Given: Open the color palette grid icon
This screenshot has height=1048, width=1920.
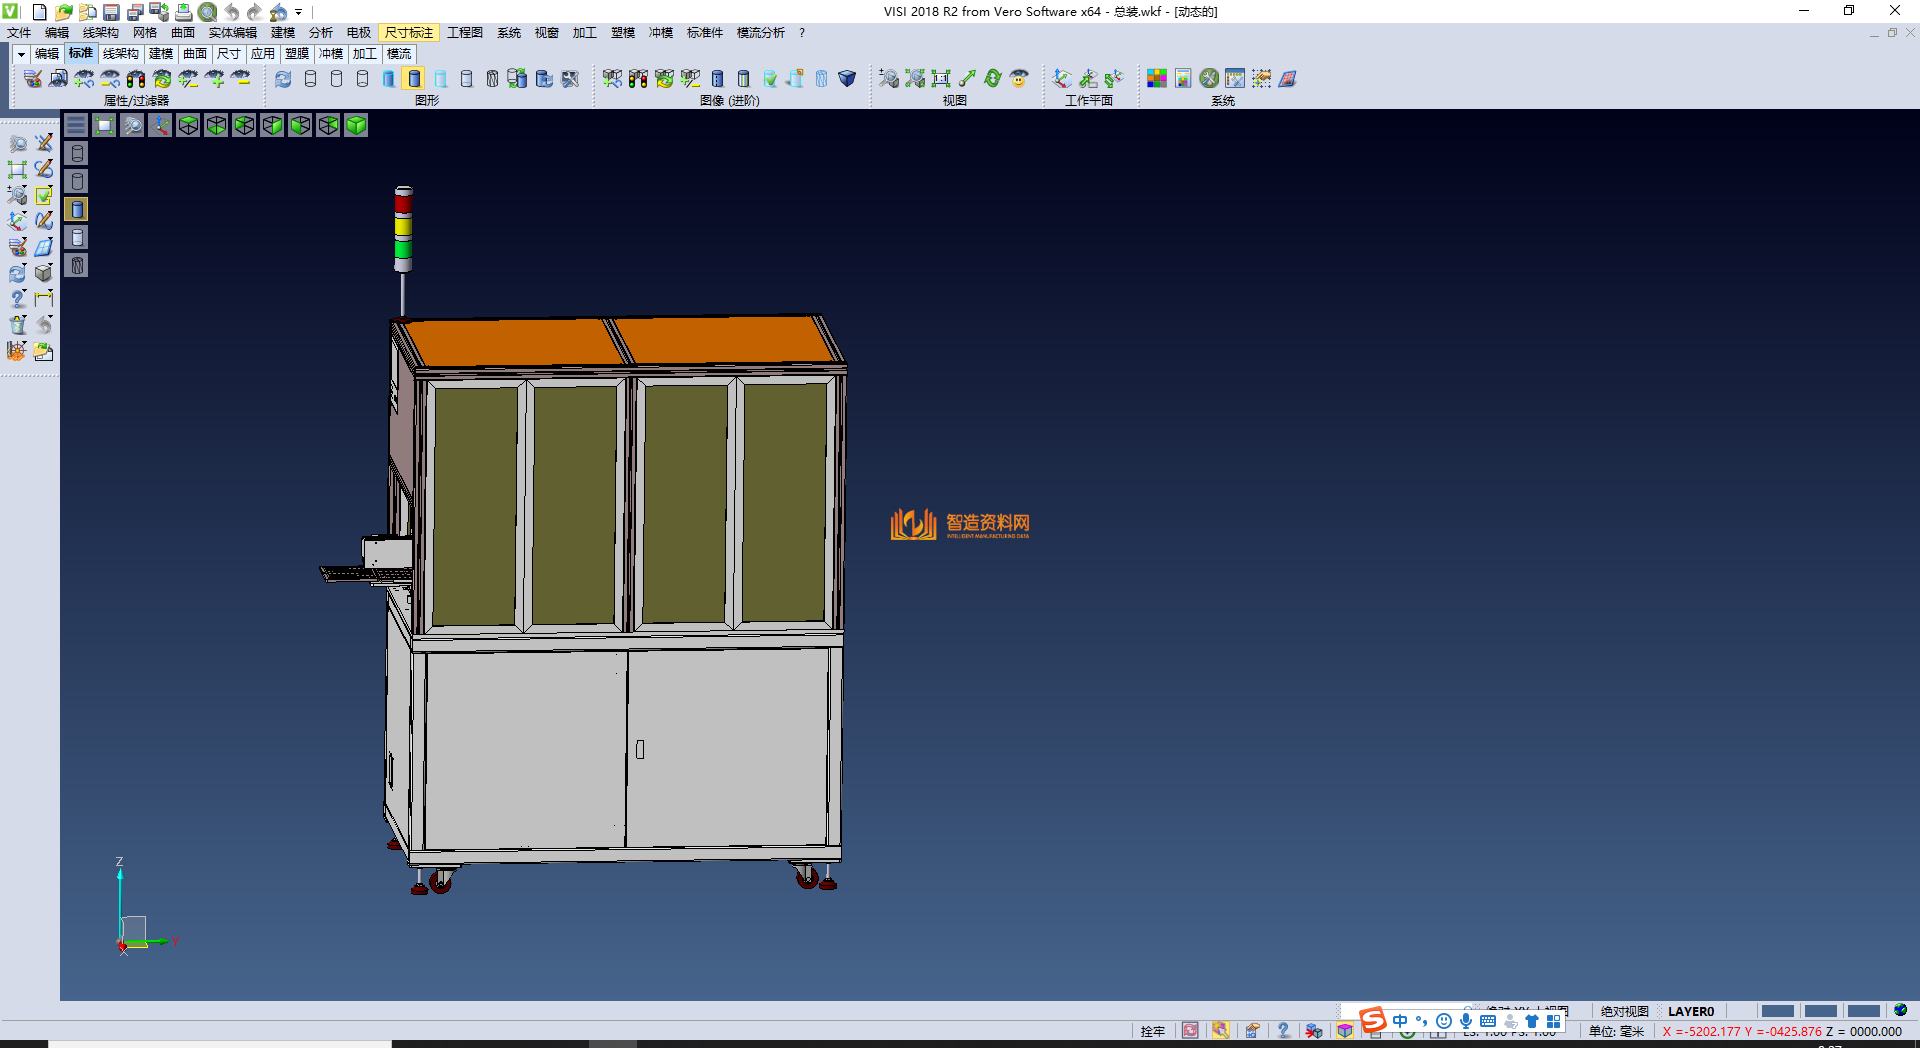Looking at the screenshot, I should [x=1156, y=79].
